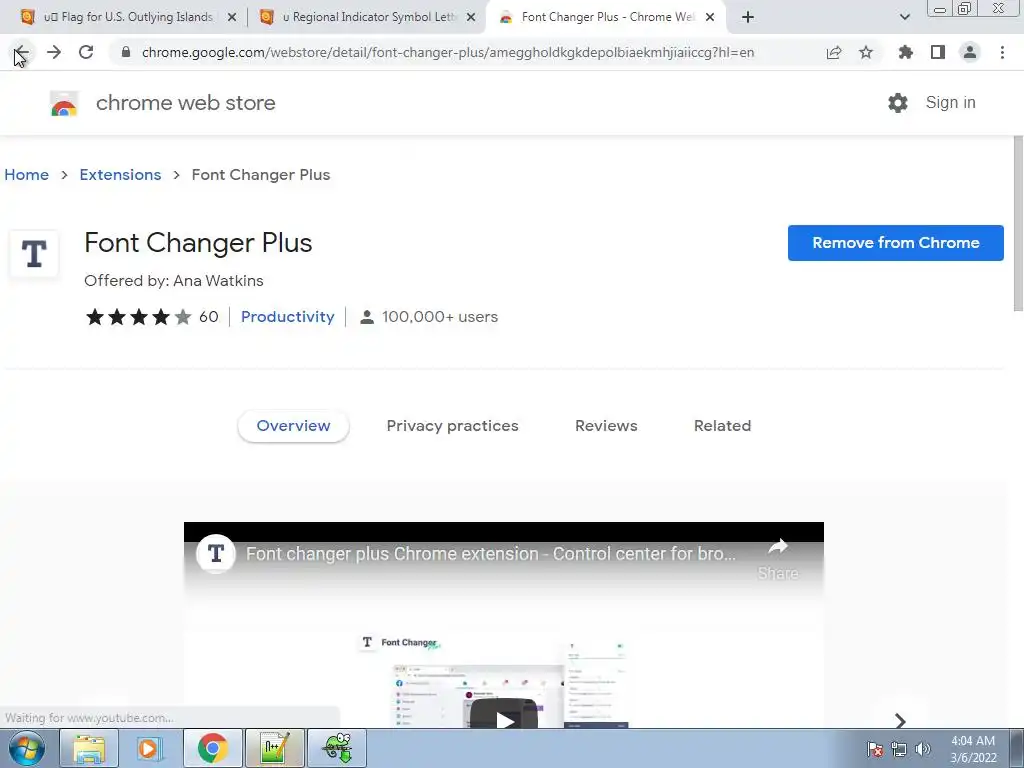Open the volume speaker tray icon
The width and height of the screenshot is (1024, 768).
[923, 749]
